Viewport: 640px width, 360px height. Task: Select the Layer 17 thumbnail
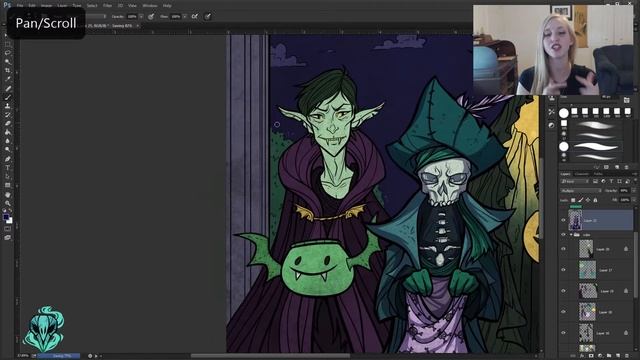(587, 270)
